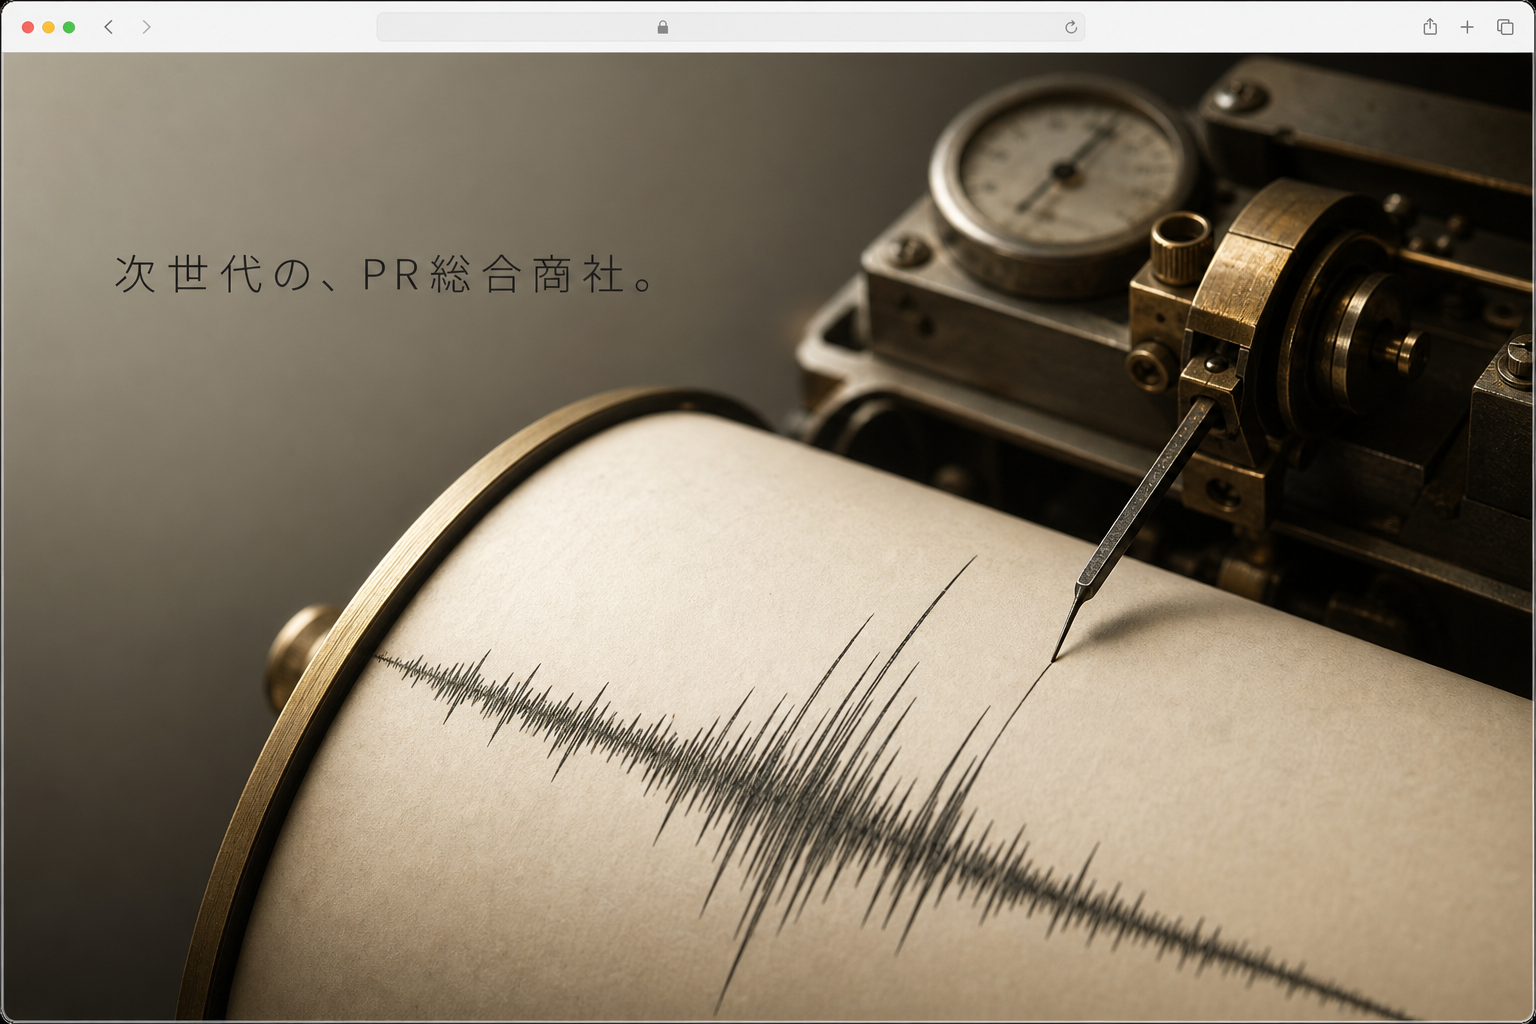Click the headline 次世代の、PR総合商社。
This screenshot has height=1024, width=1536.
[x=386, y=274]
